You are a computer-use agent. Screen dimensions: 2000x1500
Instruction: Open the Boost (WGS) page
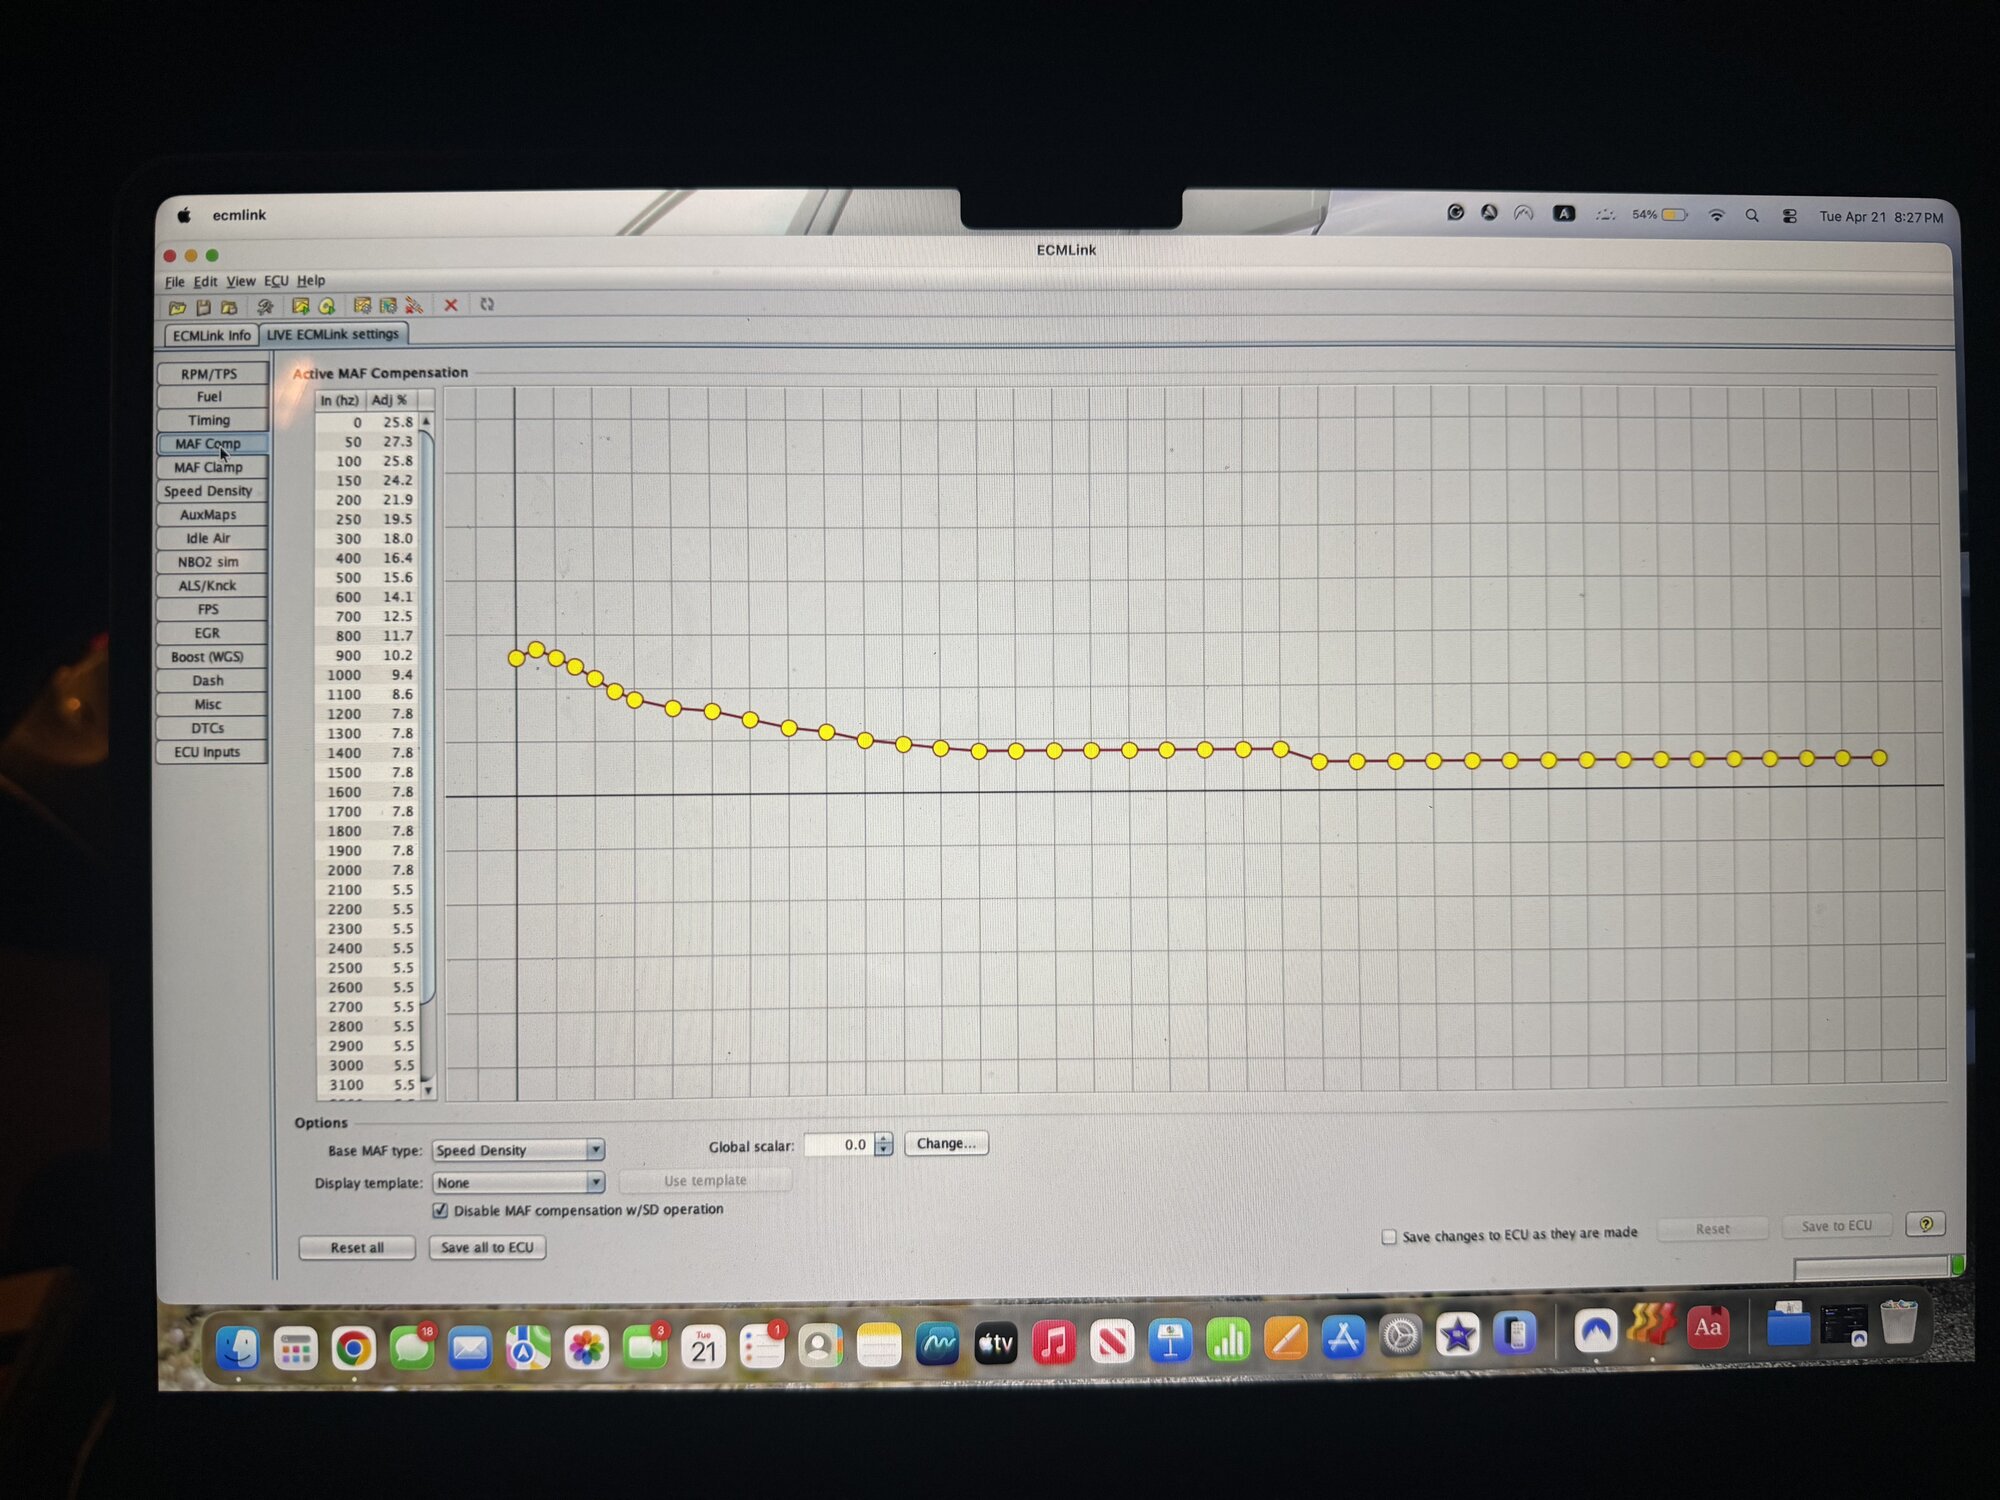click(210, 657)
